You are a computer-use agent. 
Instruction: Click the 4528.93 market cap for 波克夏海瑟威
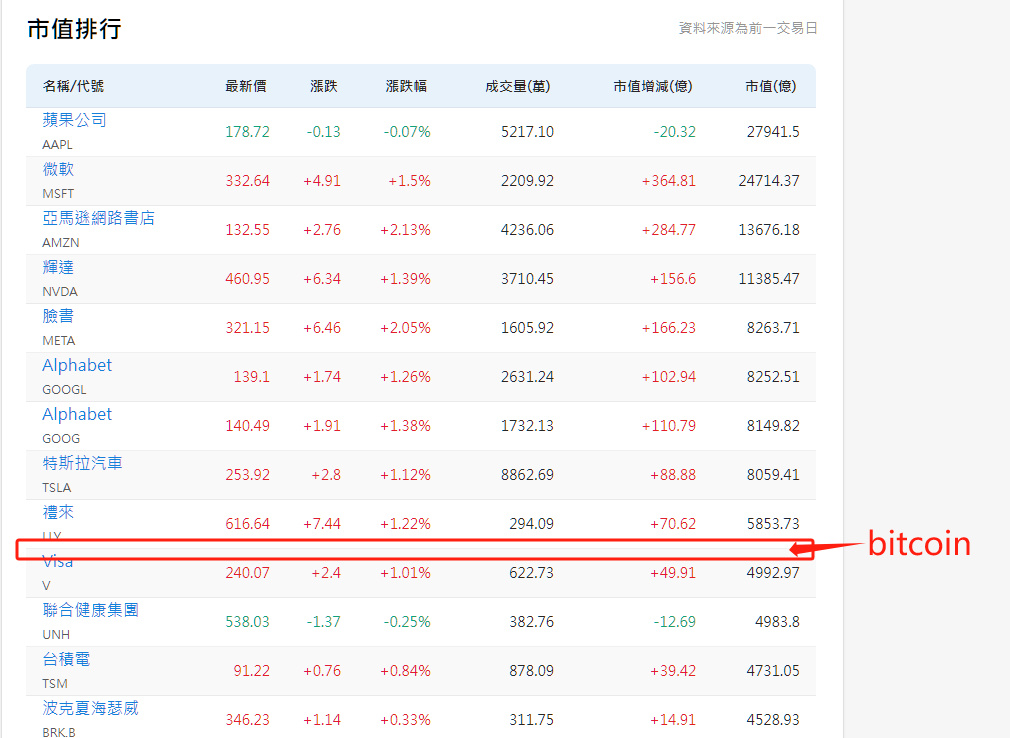click(x=773, y=719)
